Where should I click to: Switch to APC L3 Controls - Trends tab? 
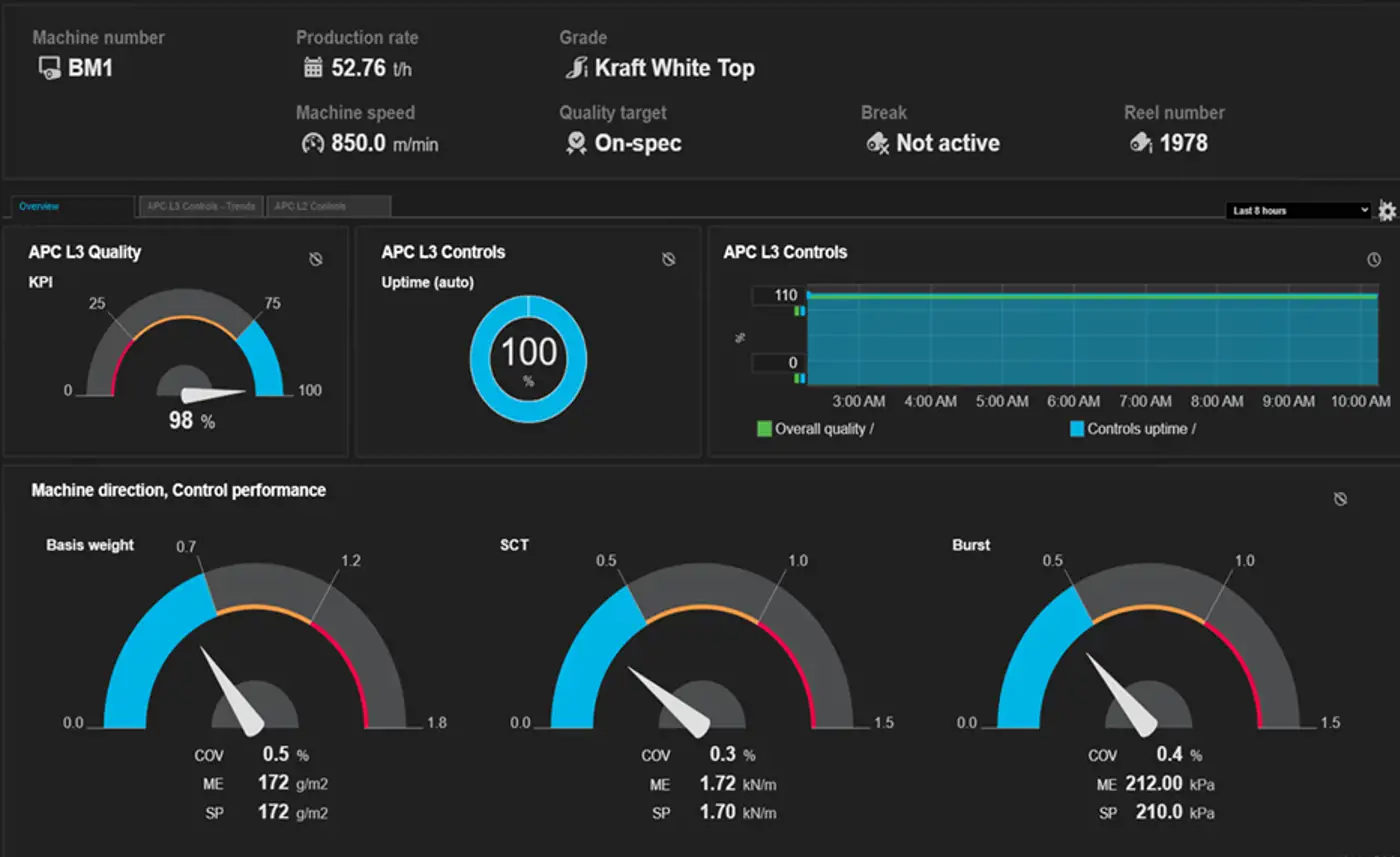tap(202, 207)
